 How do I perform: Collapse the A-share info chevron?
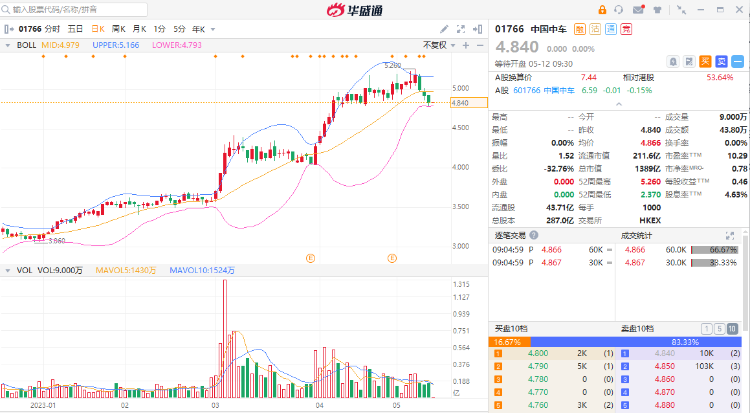[x=619, y=104]
